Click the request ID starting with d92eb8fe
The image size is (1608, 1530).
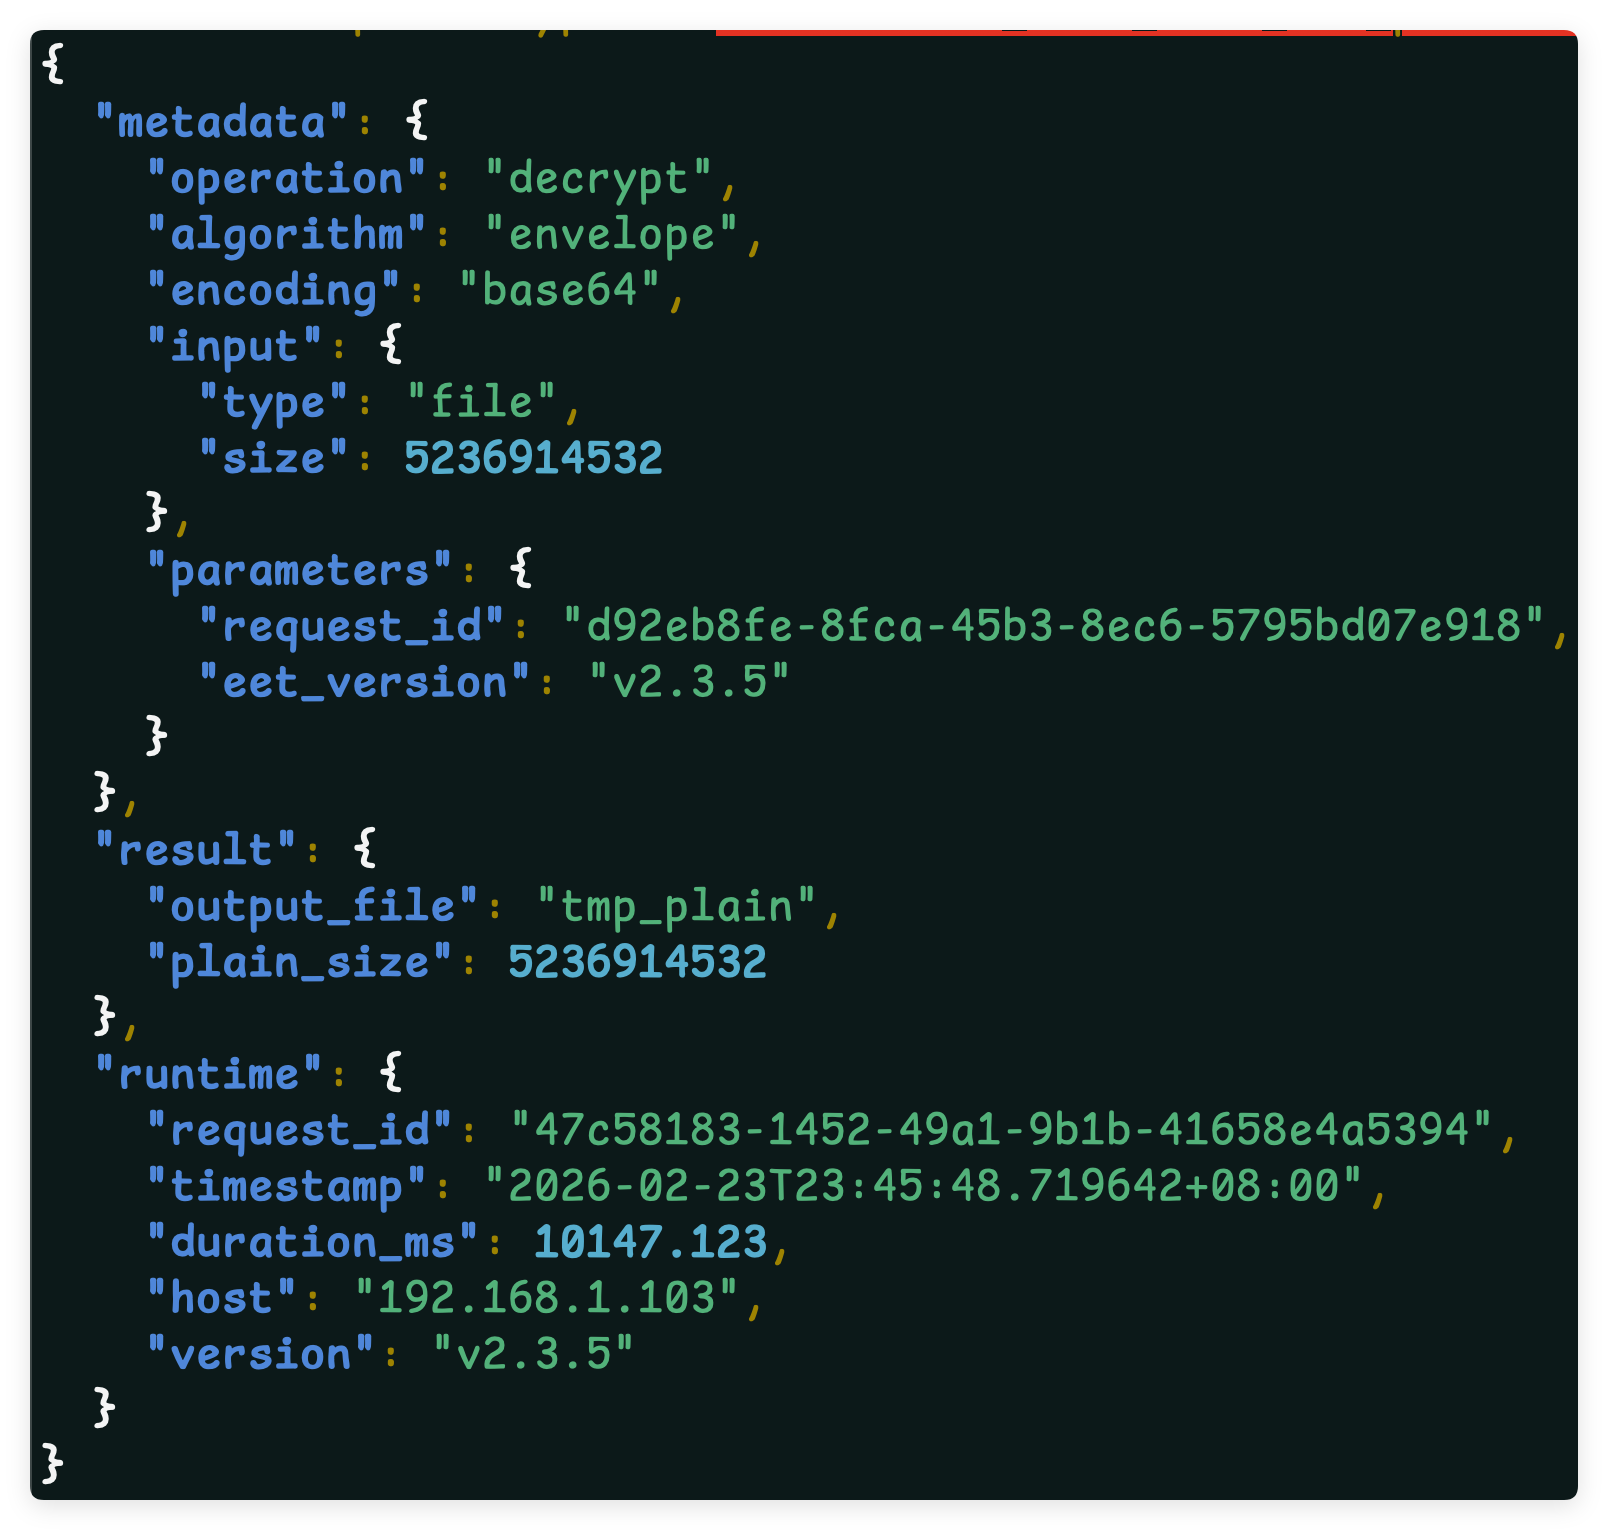(1053, 627)
